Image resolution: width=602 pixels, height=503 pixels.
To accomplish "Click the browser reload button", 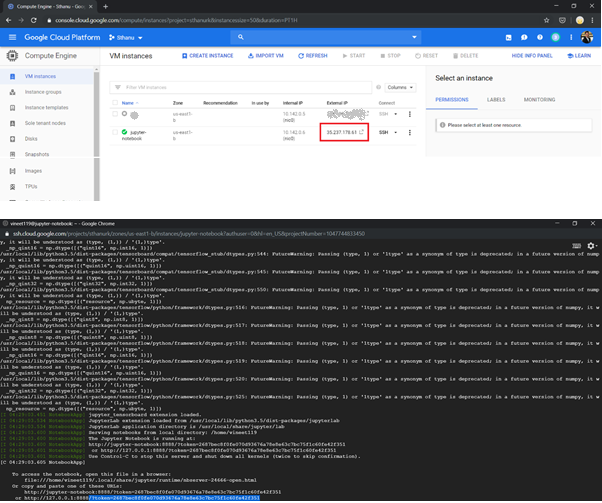I will [x=33, y=20].
